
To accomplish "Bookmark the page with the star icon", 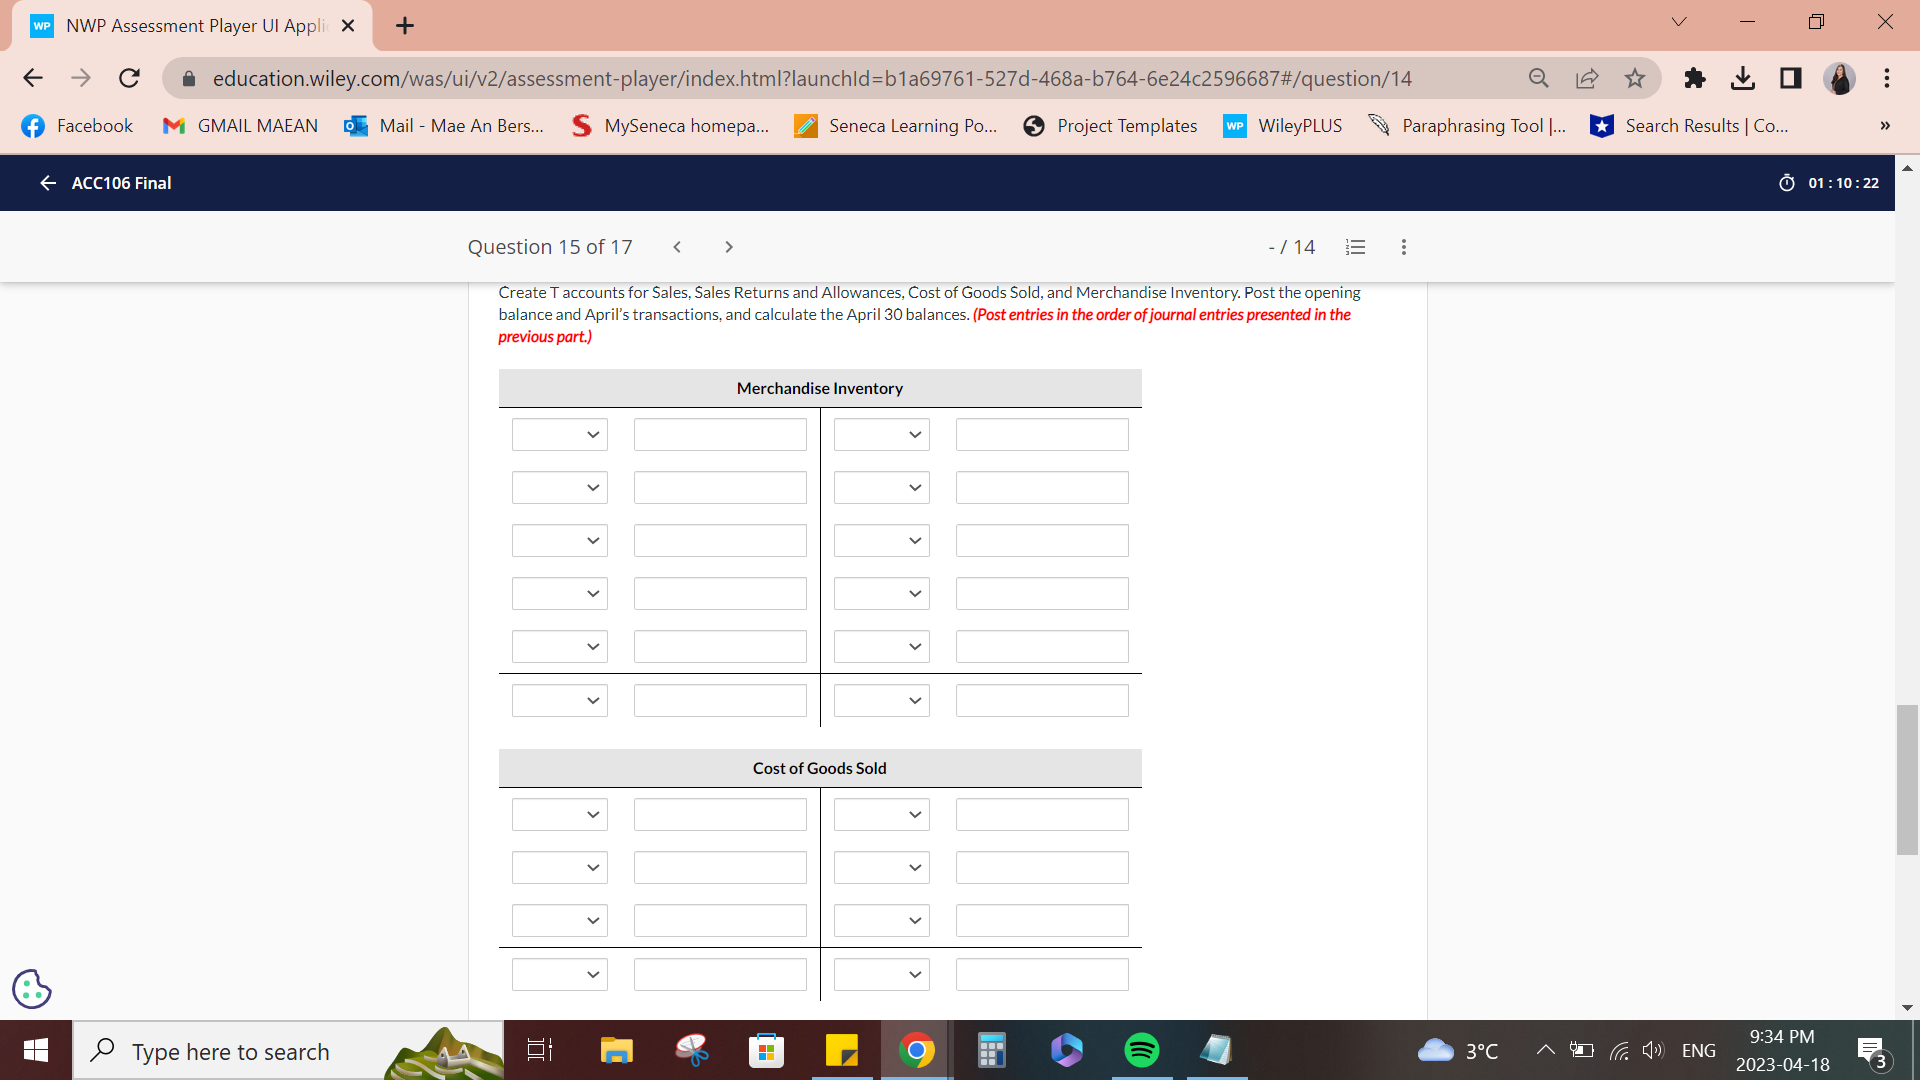I will 1636,78.
